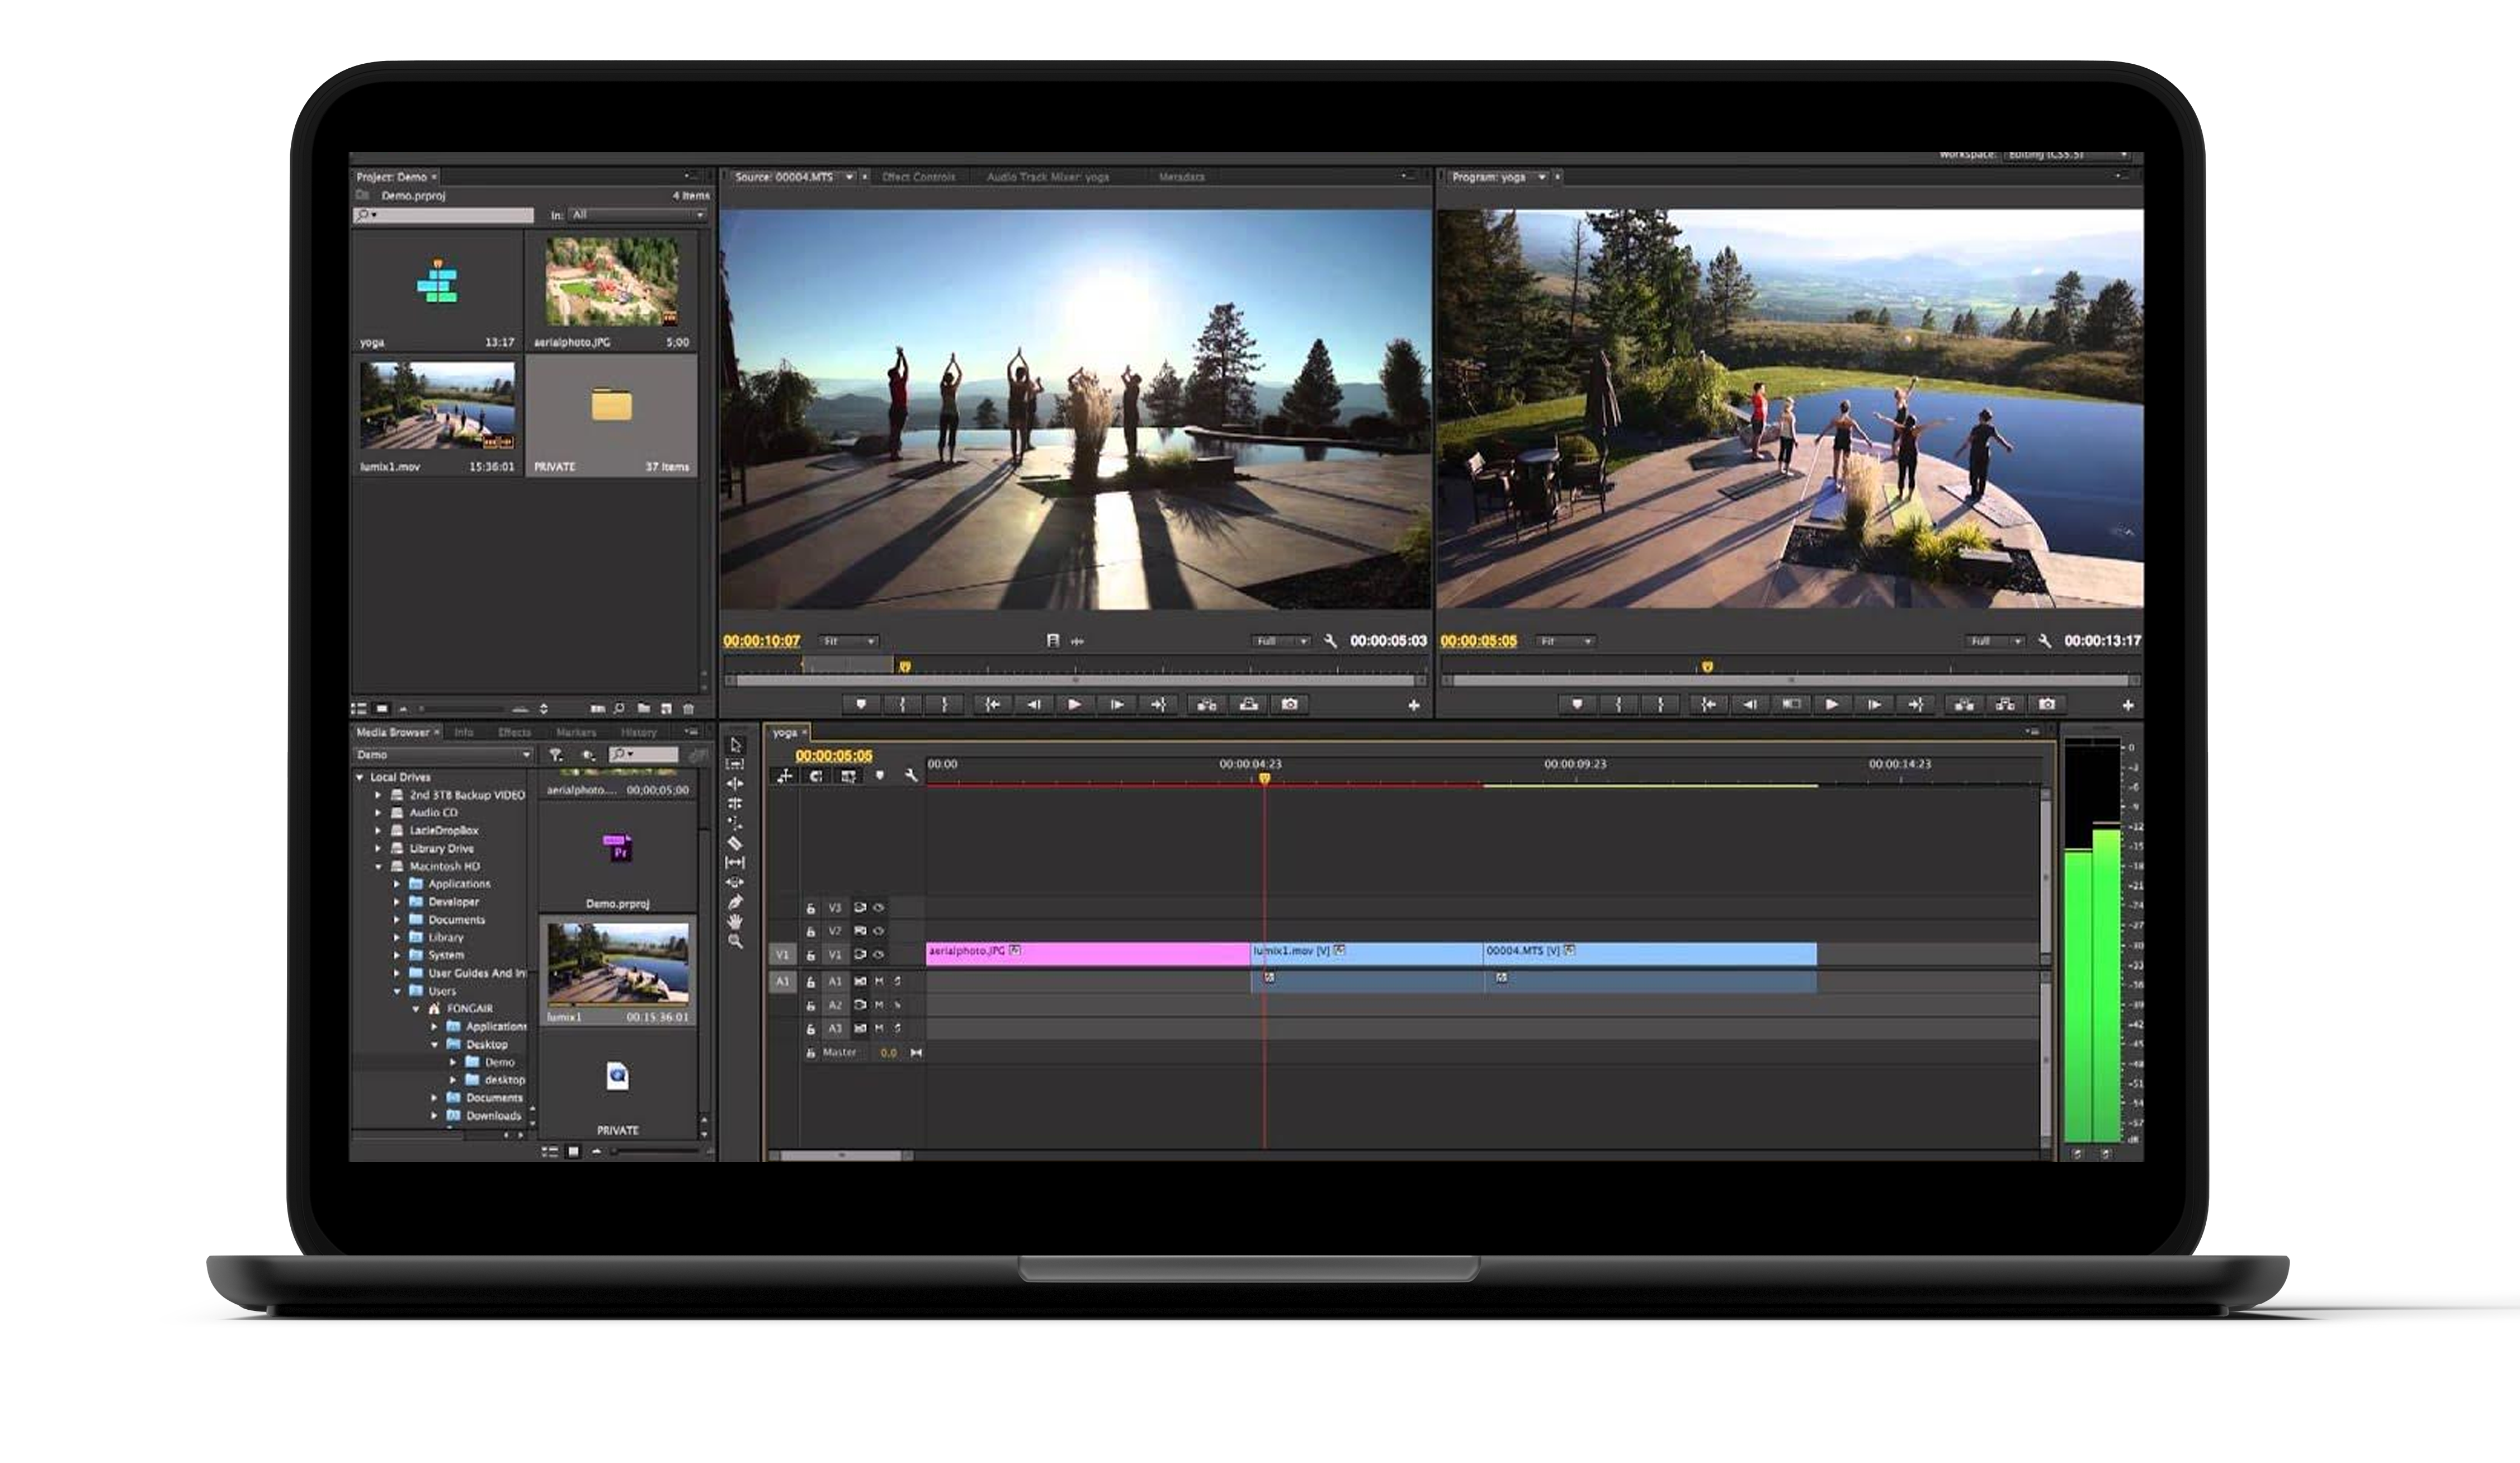Mute audio track A2
2520x1463 pixels.
point(879,1005)
